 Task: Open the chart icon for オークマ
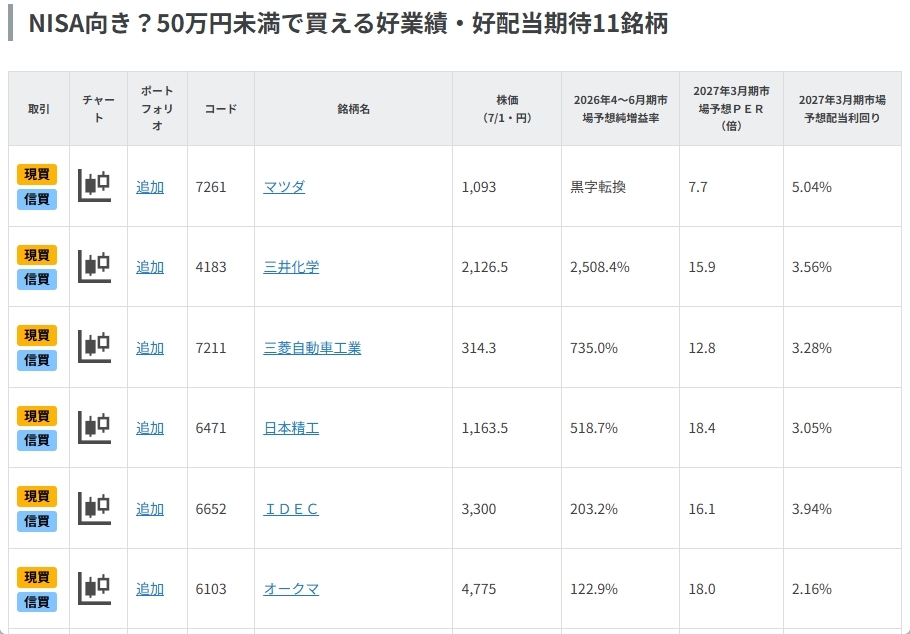(x=95, y=589)
